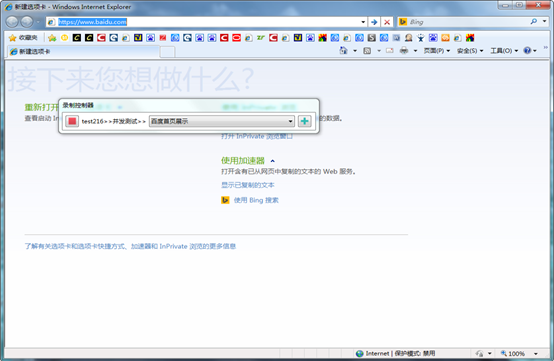Viewport: 554px width, 361px height.
Task: Open recent pages dropdown beside Forward button
Action: [38, 22]
